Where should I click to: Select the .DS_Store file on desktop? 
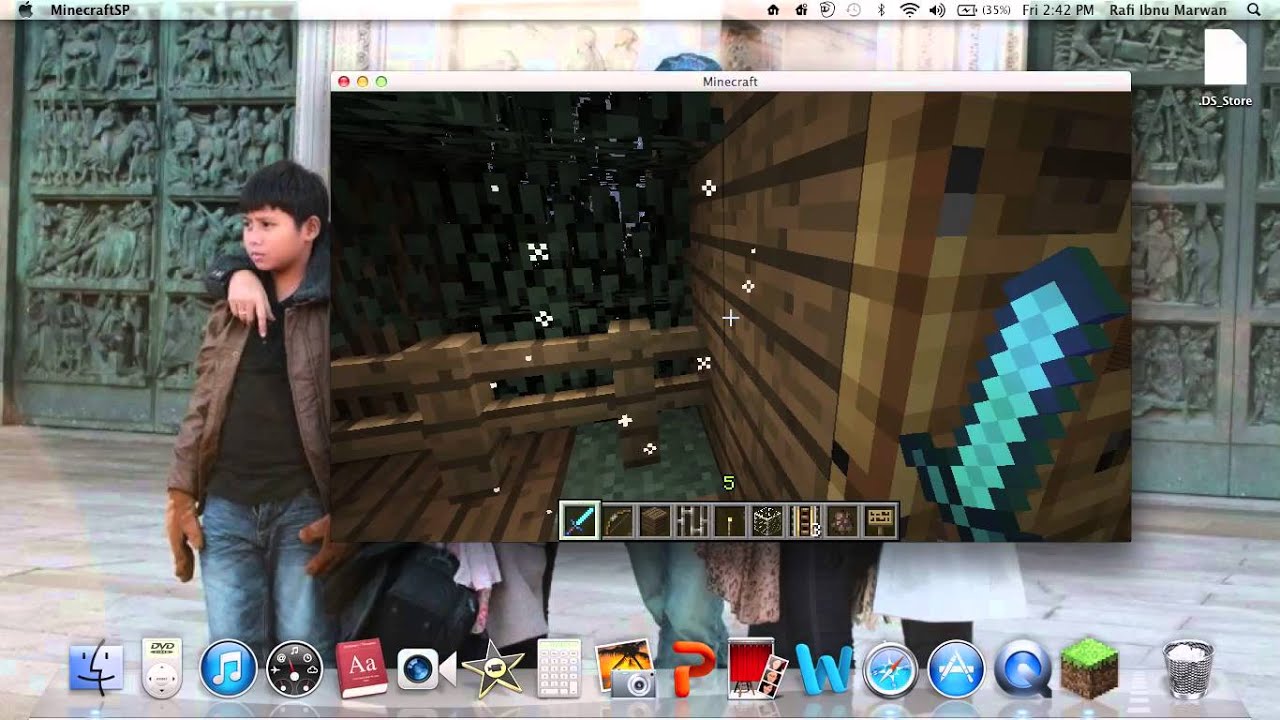(x=1225, y=68)
